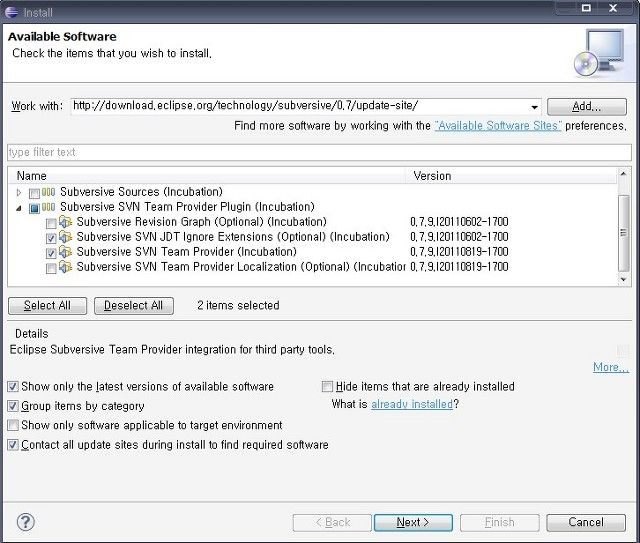Close the Install dialog window
Image resolution: width=640 pixels, height=543 pixels.
[613, 8]
